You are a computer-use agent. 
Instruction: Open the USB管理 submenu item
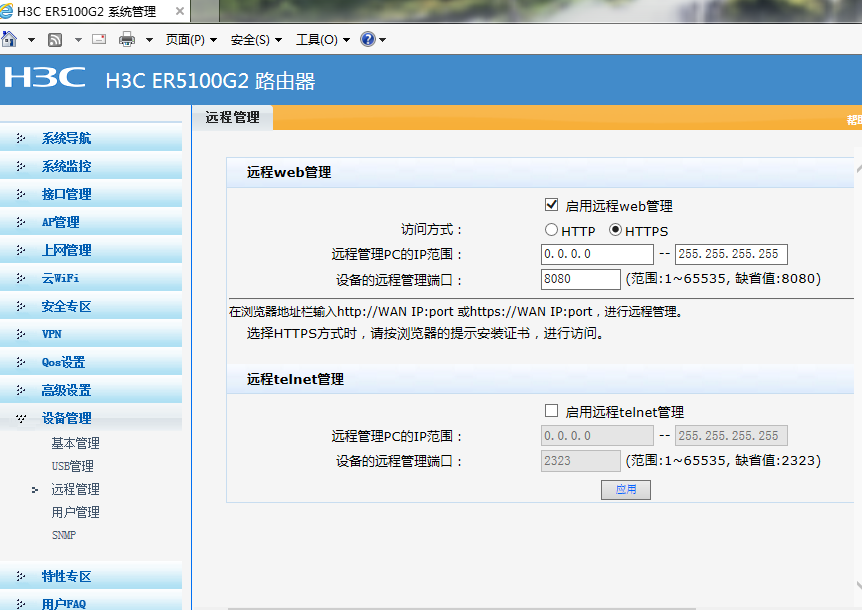[73, 466]
